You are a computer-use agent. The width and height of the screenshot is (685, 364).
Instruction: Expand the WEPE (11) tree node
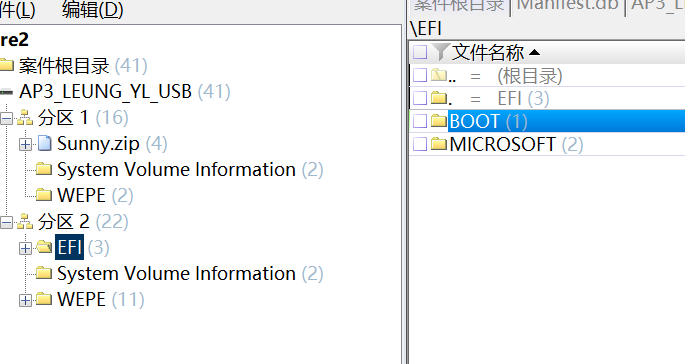[x=25, y=300]
